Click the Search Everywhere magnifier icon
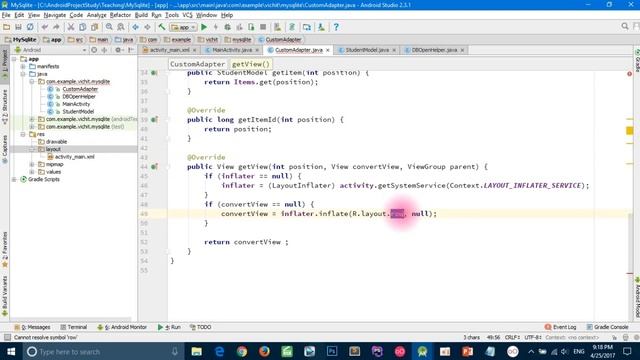 pos(624,27)
